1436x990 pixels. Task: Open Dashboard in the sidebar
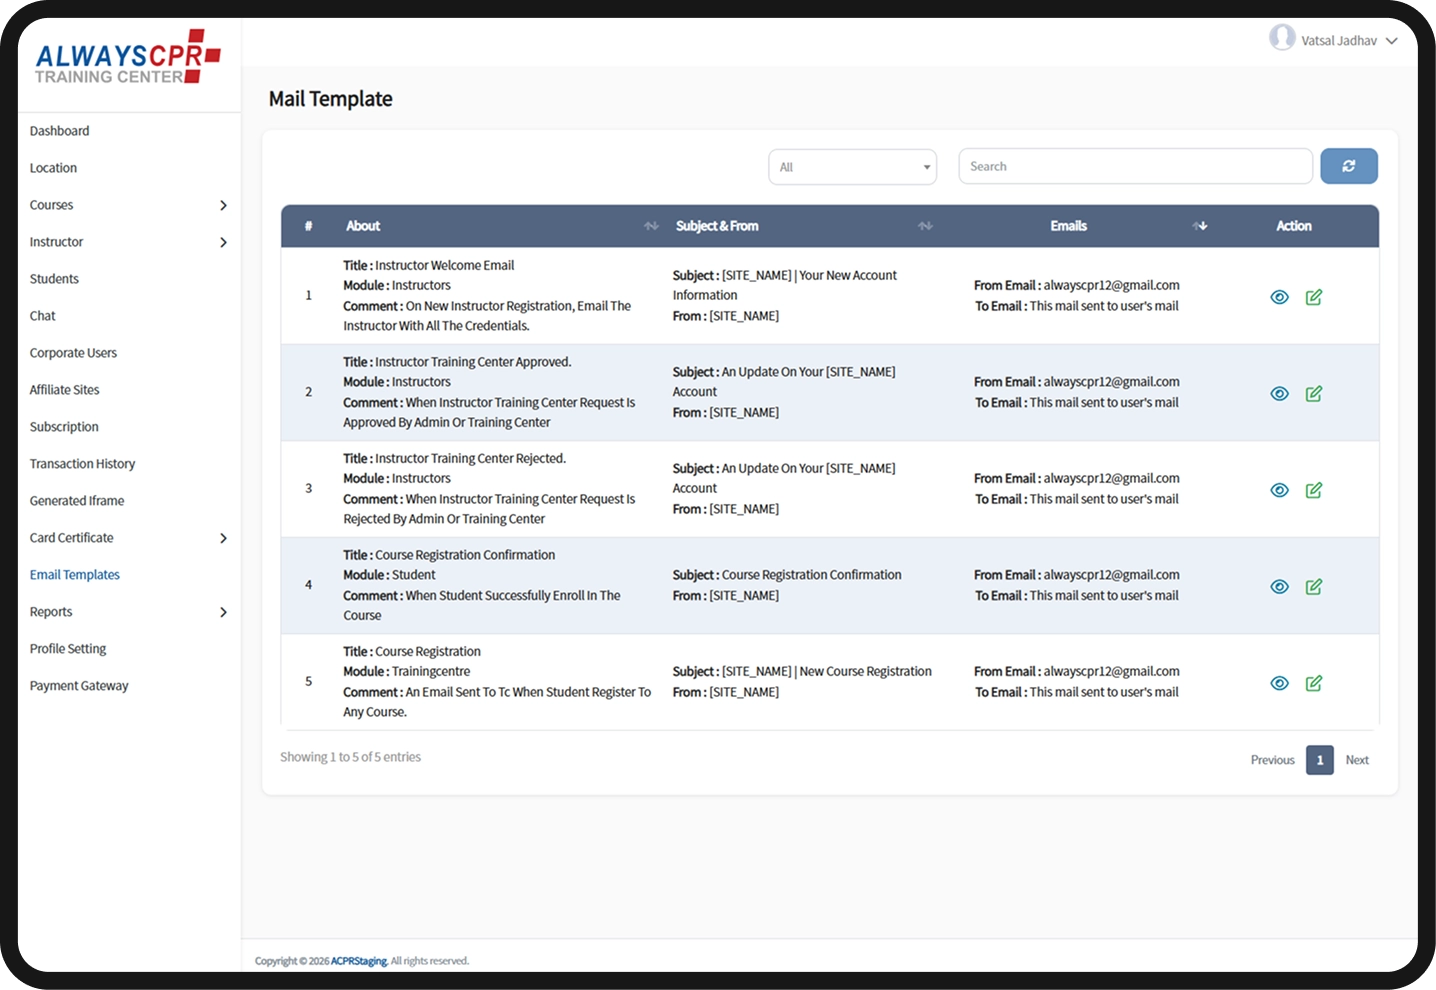pos(59,131)
